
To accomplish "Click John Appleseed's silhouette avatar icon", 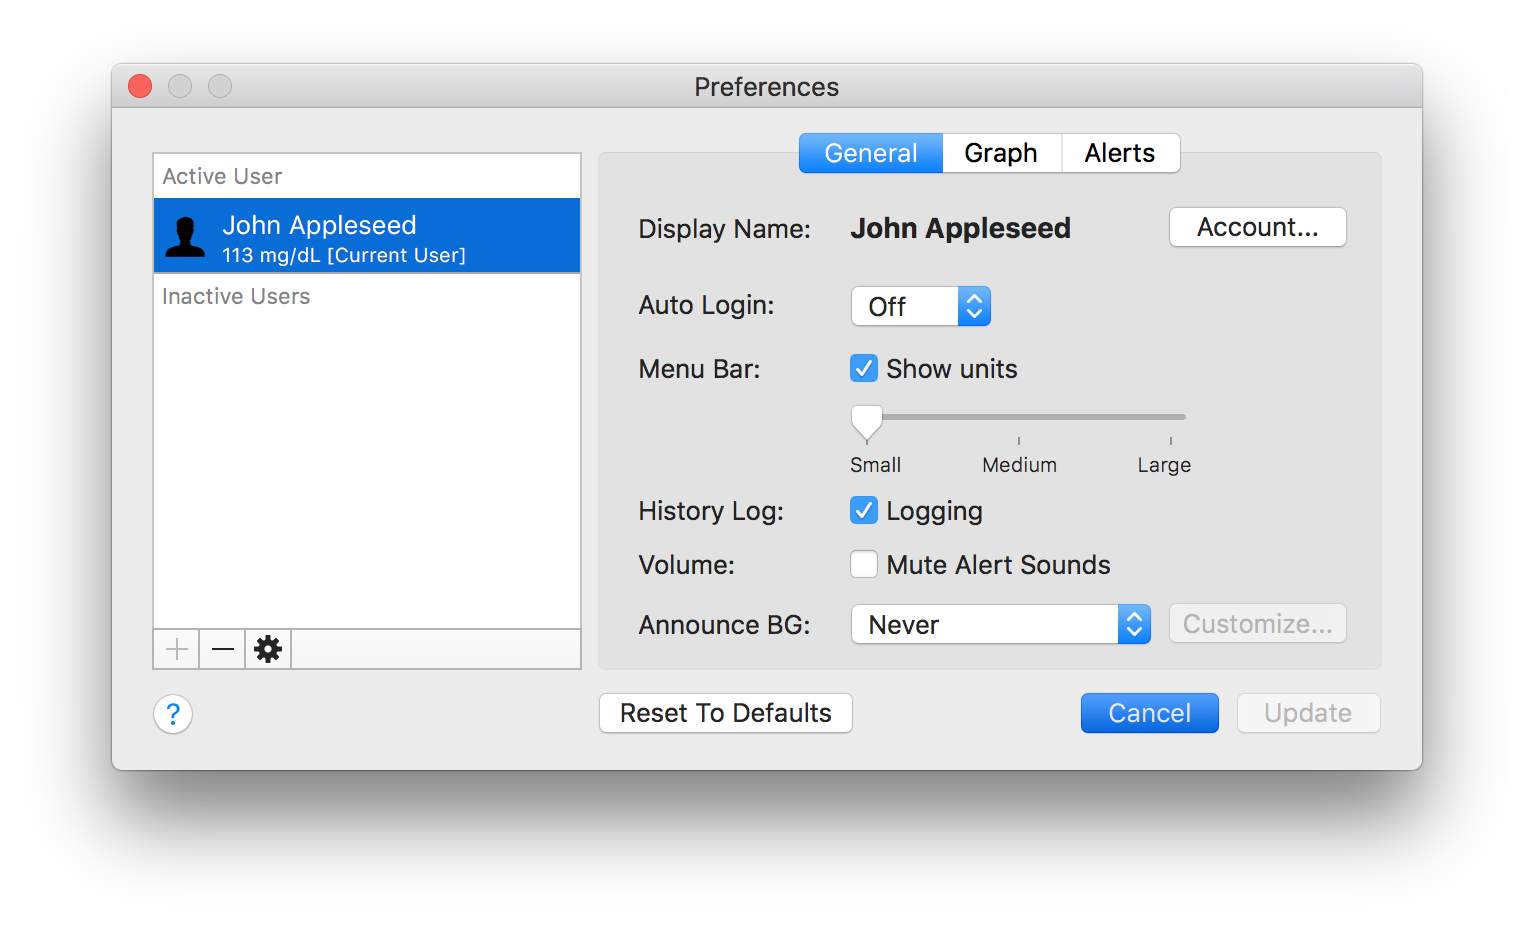I will [x=185, y=237].
